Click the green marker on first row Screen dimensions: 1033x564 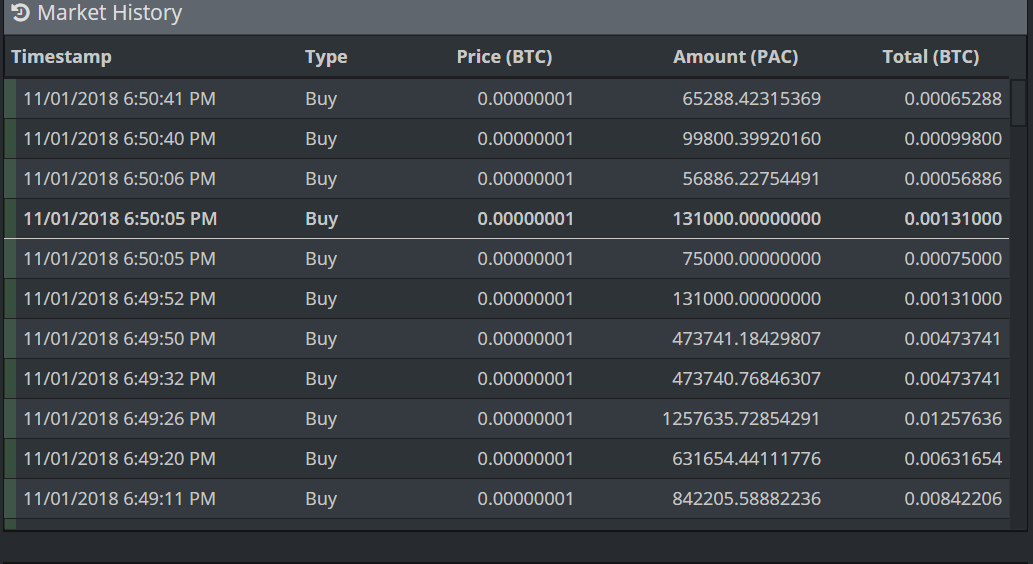(x=10, y=99)
